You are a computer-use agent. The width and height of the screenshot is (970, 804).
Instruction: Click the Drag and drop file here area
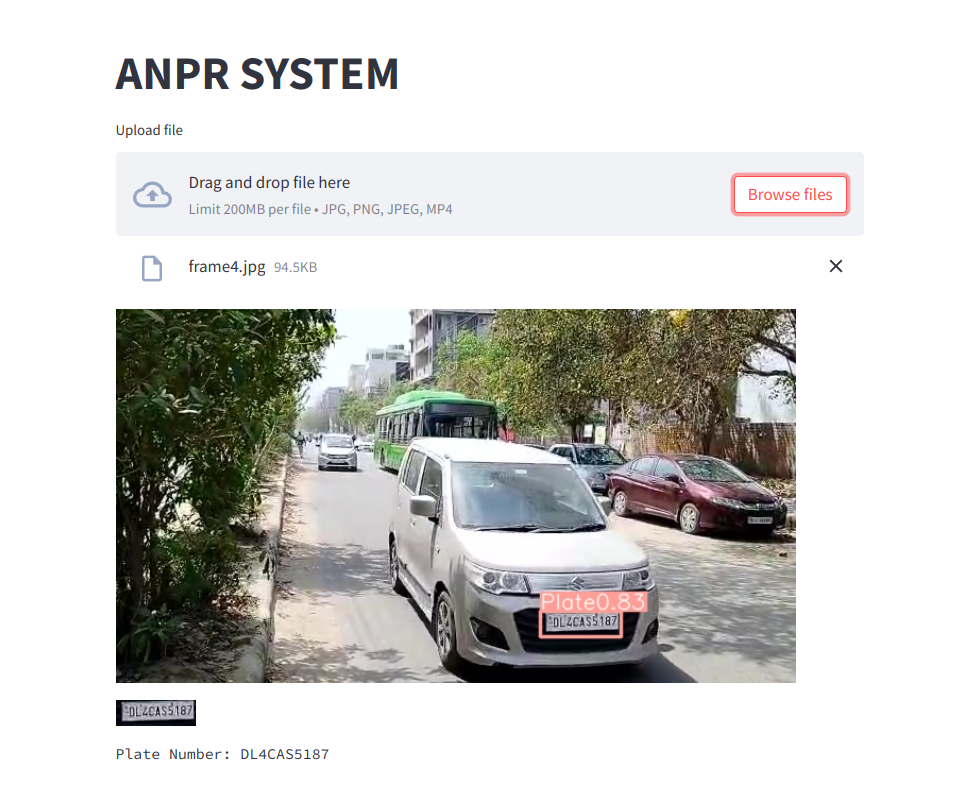[x=489, y=194]
